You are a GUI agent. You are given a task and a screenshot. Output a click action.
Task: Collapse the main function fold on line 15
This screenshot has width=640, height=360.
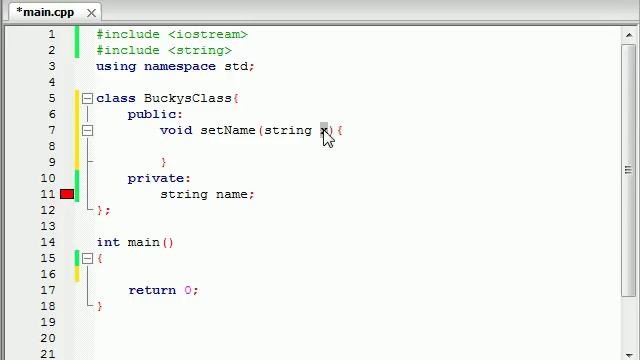pos(87,258)
